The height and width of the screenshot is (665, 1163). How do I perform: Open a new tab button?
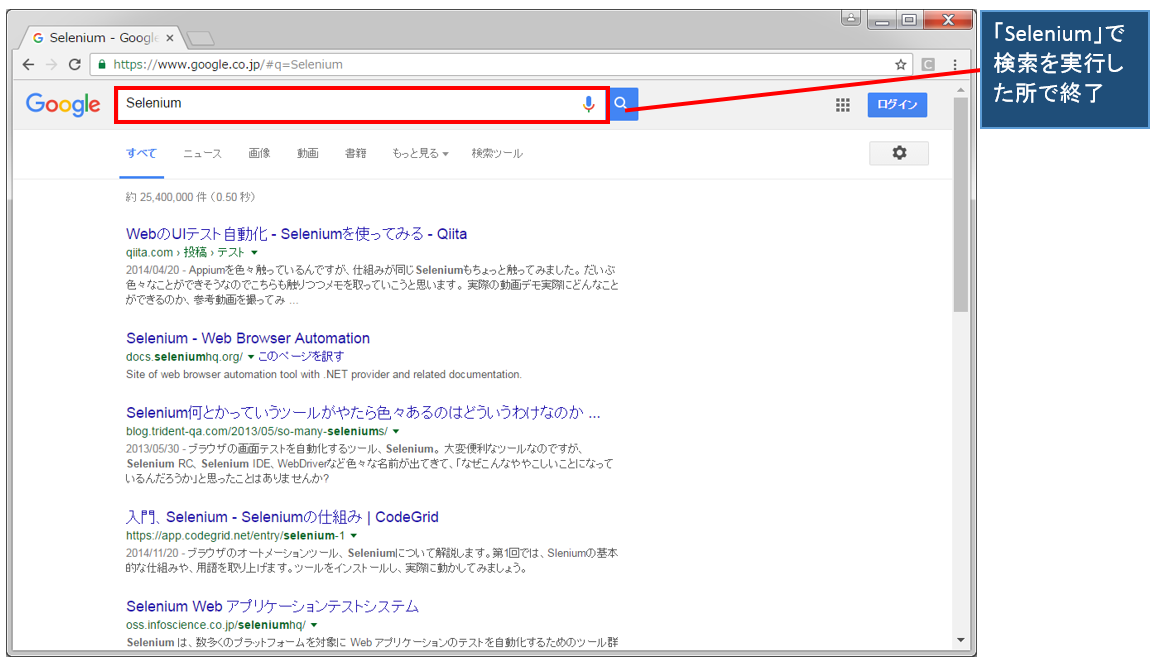click(200, 38)
